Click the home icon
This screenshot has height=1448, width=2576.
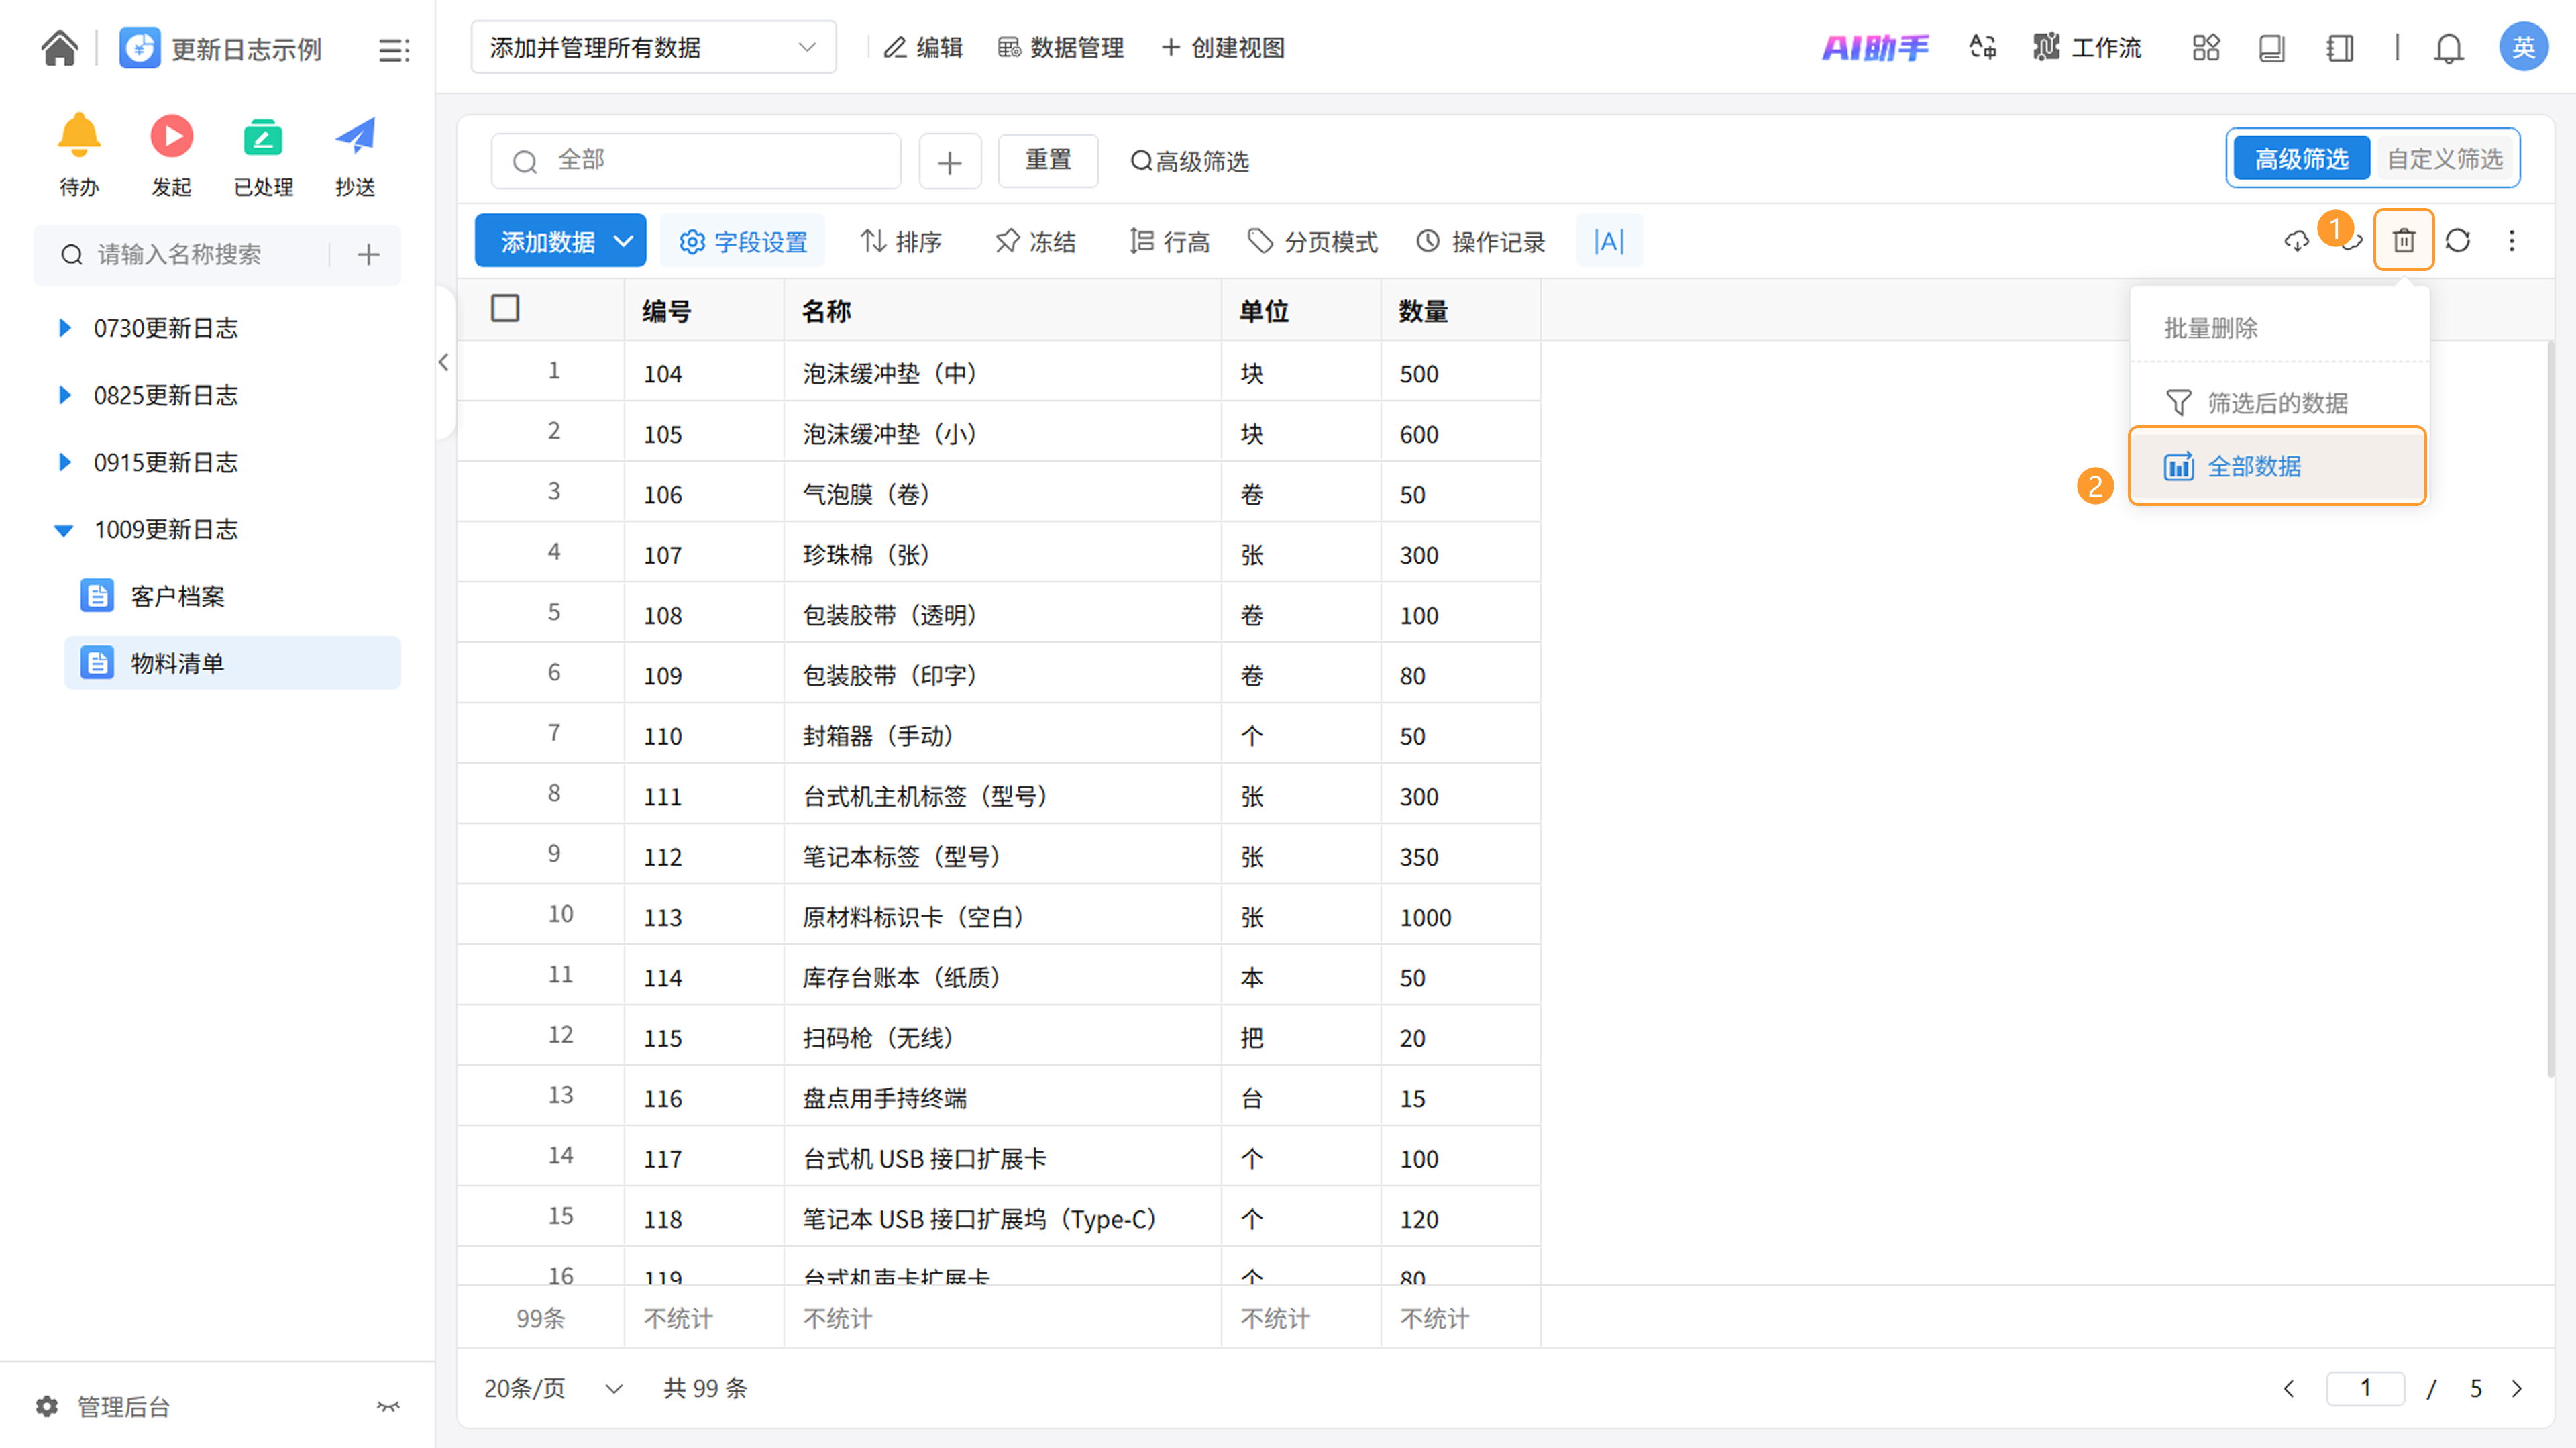60,48
